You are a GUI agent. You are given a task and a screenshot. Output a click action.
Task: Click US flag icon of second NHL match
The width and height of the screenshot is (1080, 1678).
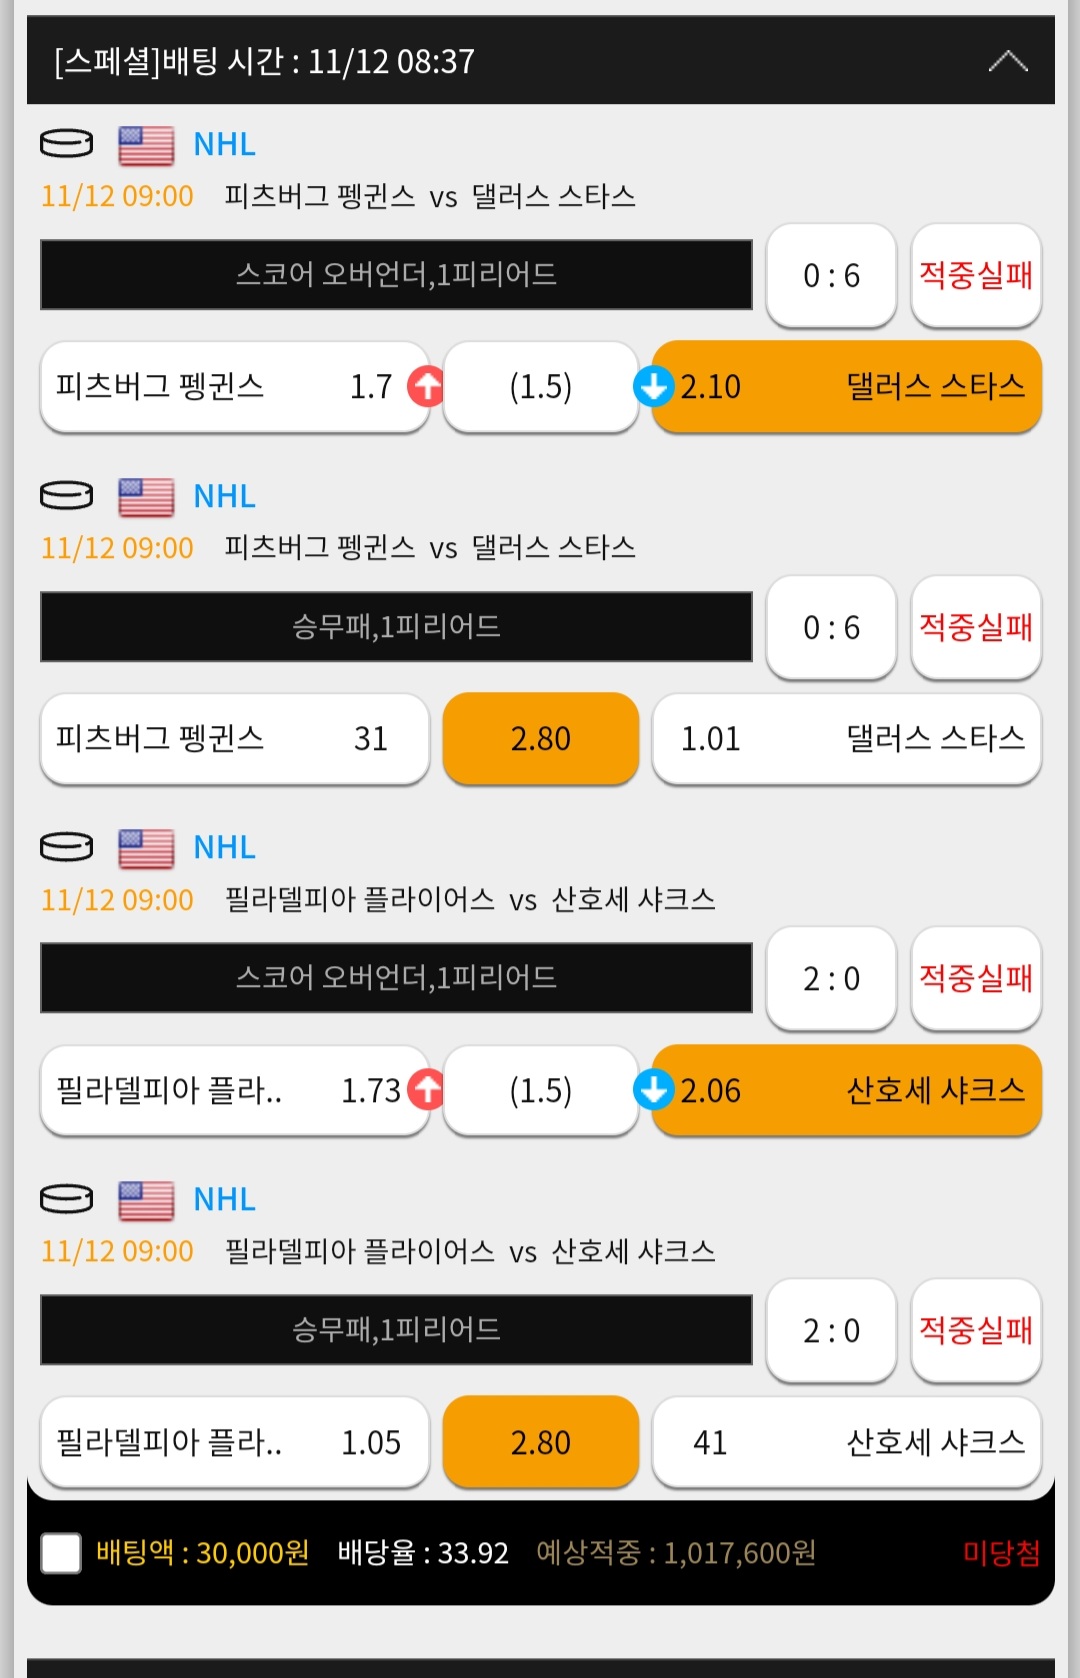coord(146,496)
